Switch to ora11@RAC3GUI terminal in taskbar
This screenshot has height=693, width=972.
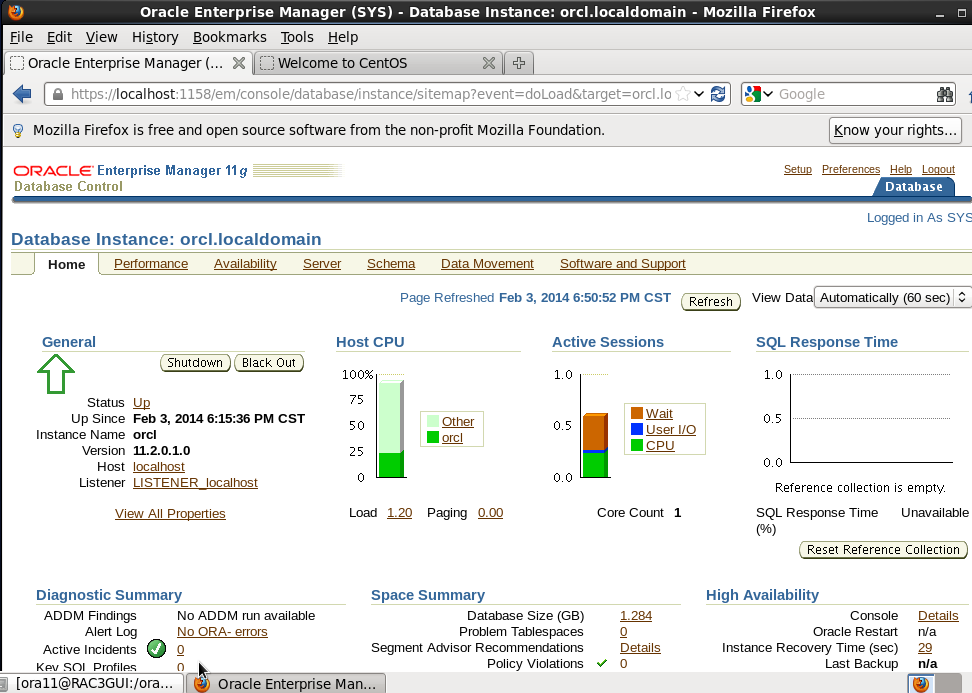pyautogui.click(x=93, y=683)
